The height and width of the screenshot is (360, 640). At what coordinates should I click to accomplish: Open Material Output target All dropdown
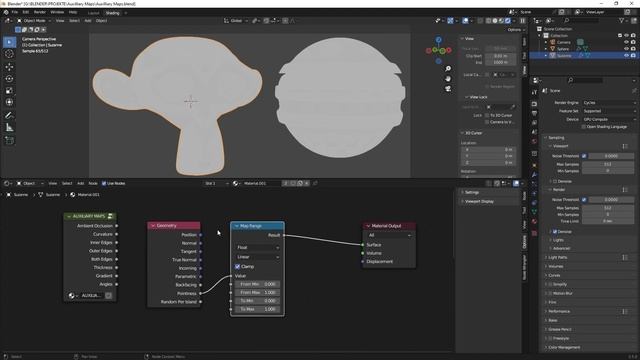click(x=389, y=236)
